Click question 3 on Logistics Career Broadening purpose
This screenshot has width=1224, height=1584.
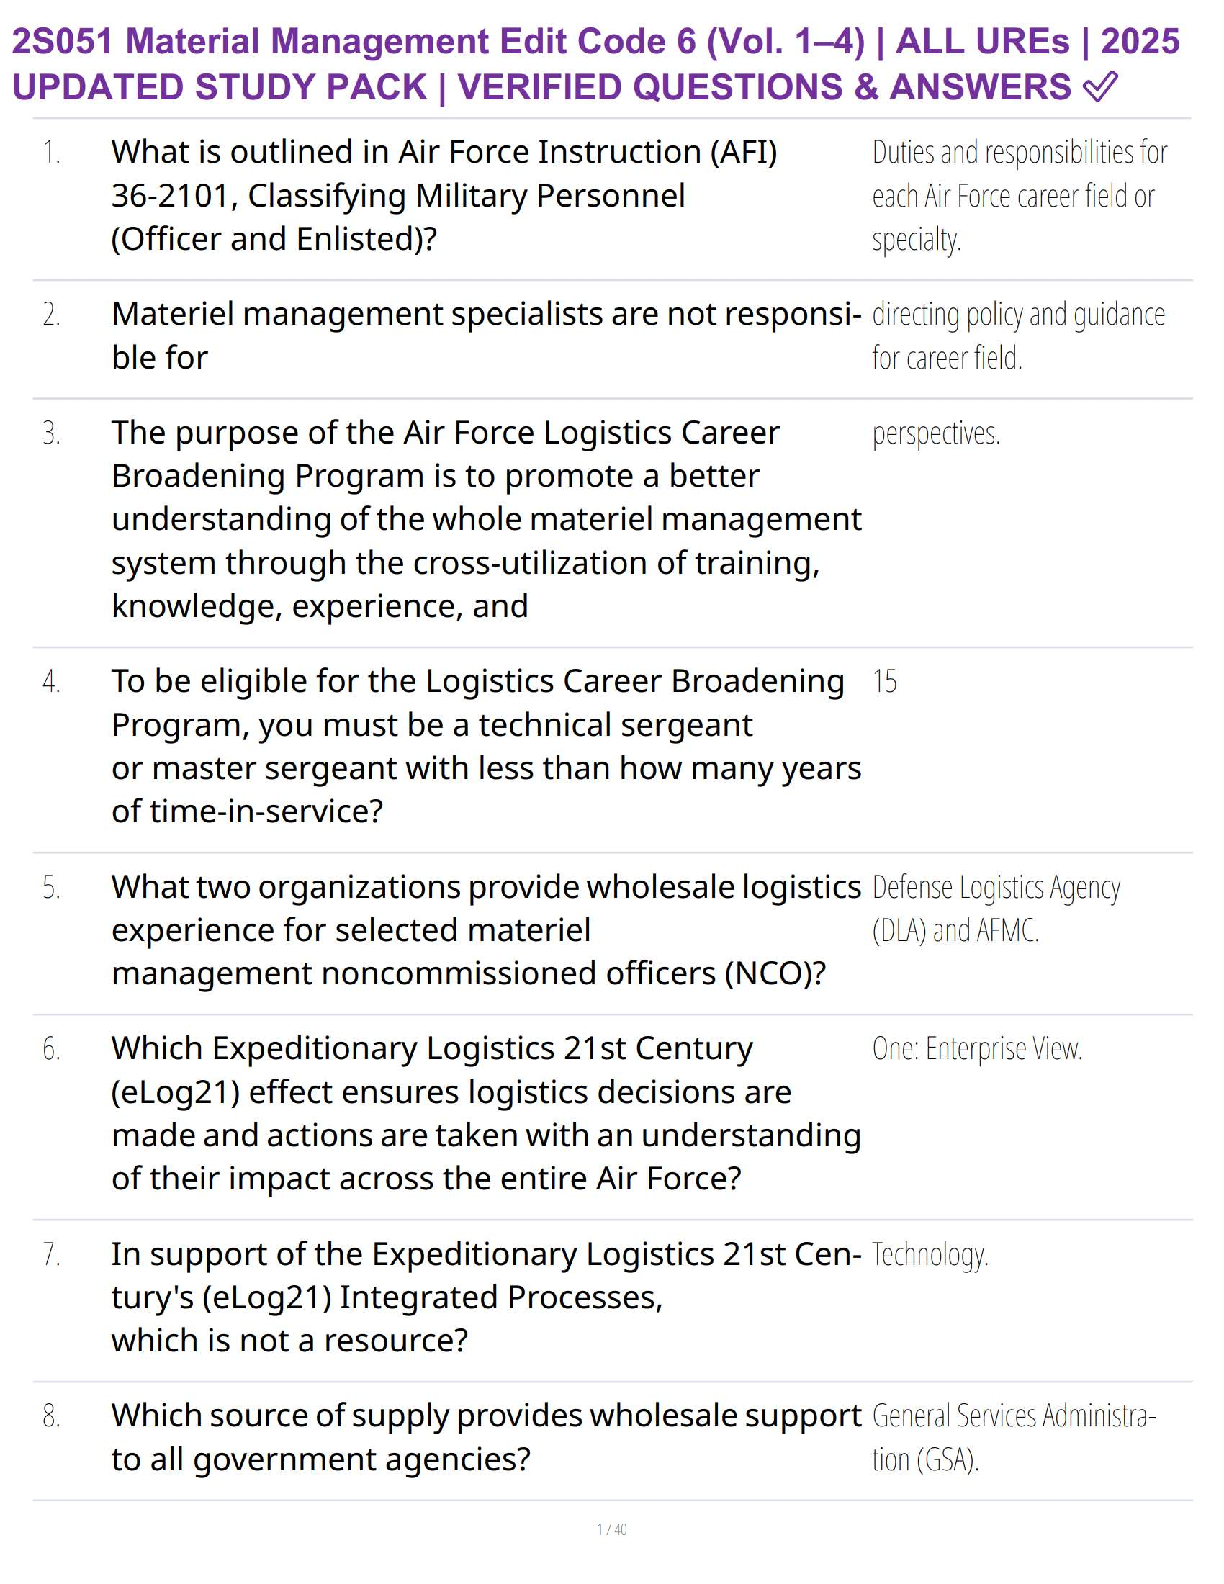pyautogui.click(x=486, y=519)
